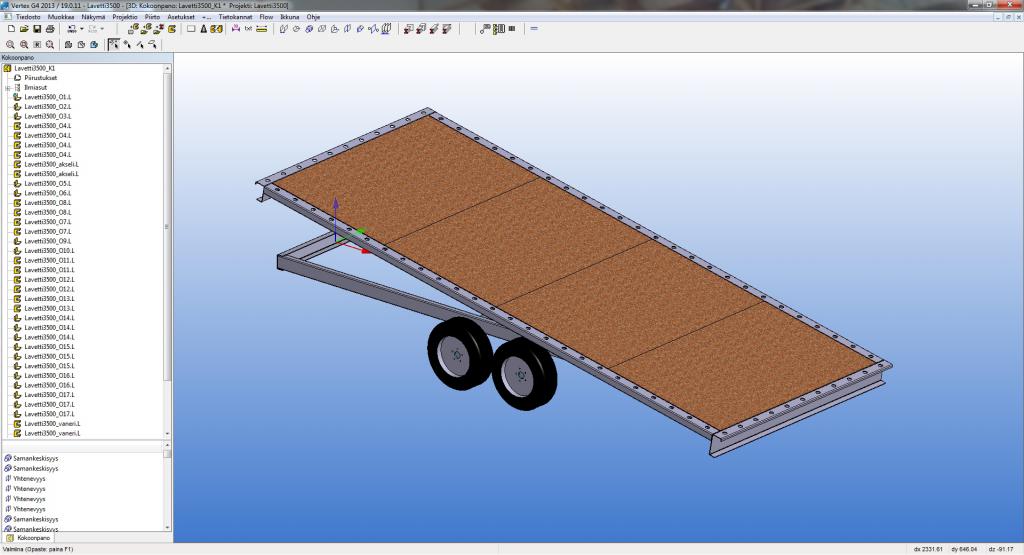Click the concentric constraint toolbar icon

click(x=309, y=29)
